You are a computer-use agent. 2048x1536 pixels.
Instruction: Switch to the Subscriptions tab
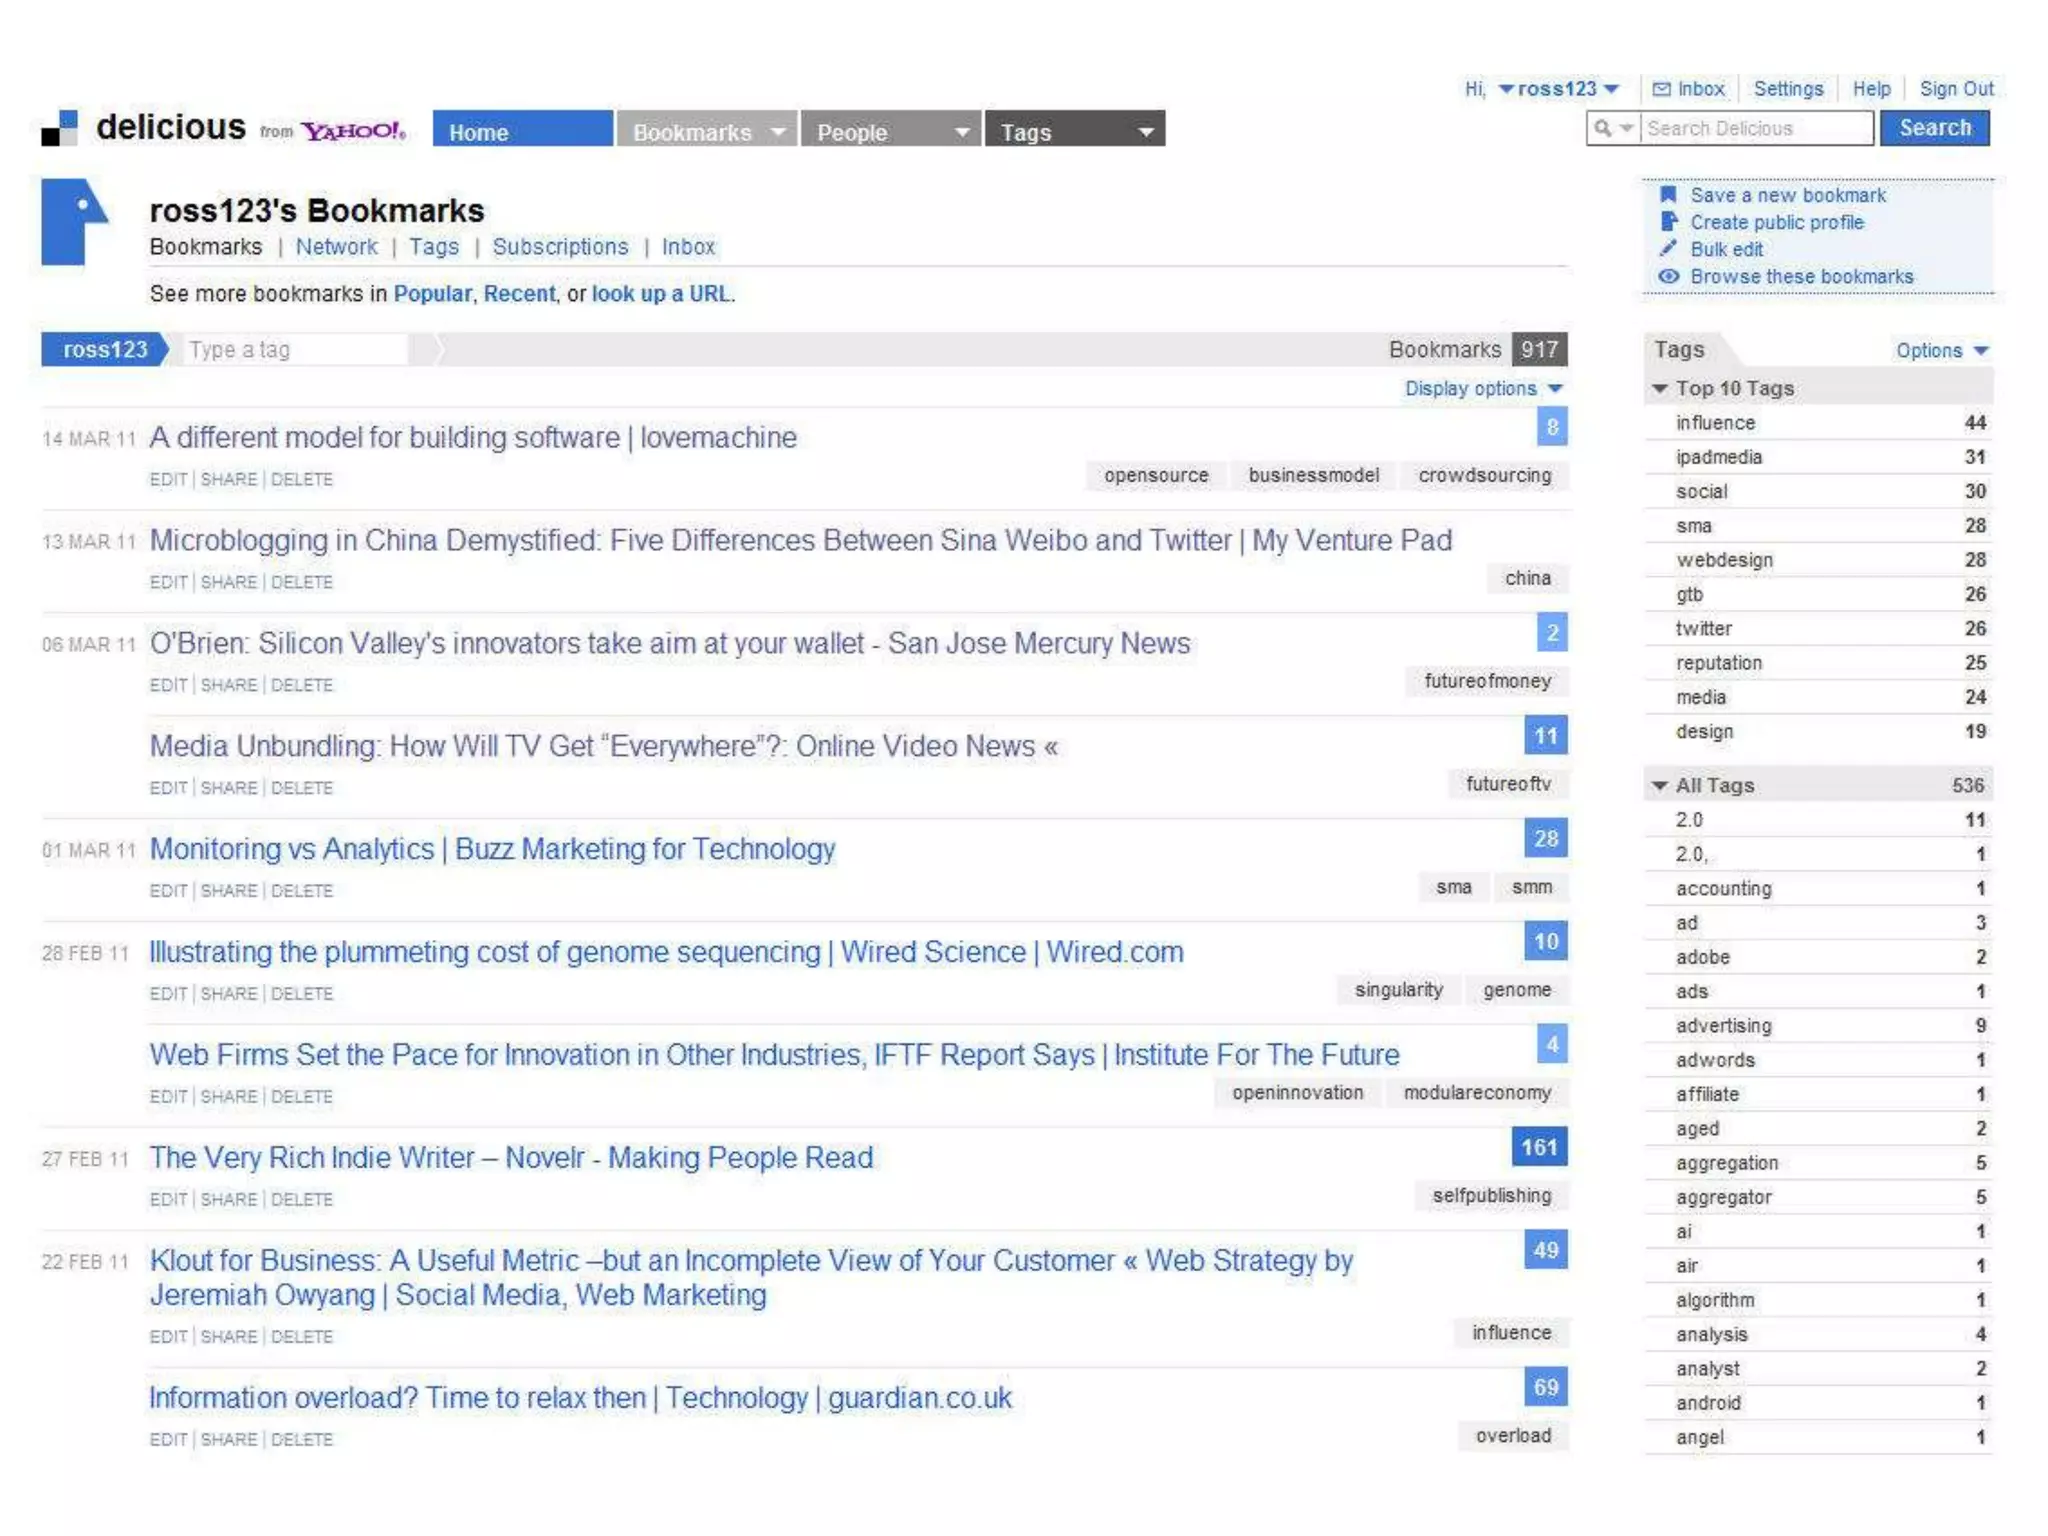[560, 247]
